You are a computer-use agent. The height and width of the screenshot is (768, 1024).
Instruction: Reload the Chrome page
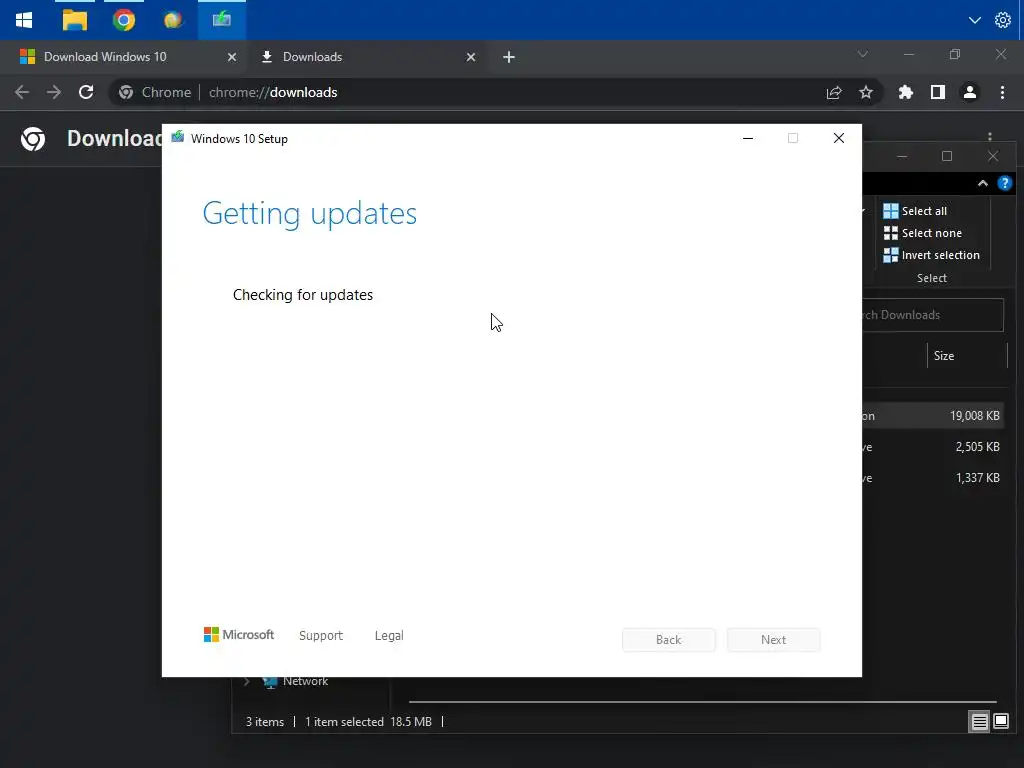[x=86, y=92]
